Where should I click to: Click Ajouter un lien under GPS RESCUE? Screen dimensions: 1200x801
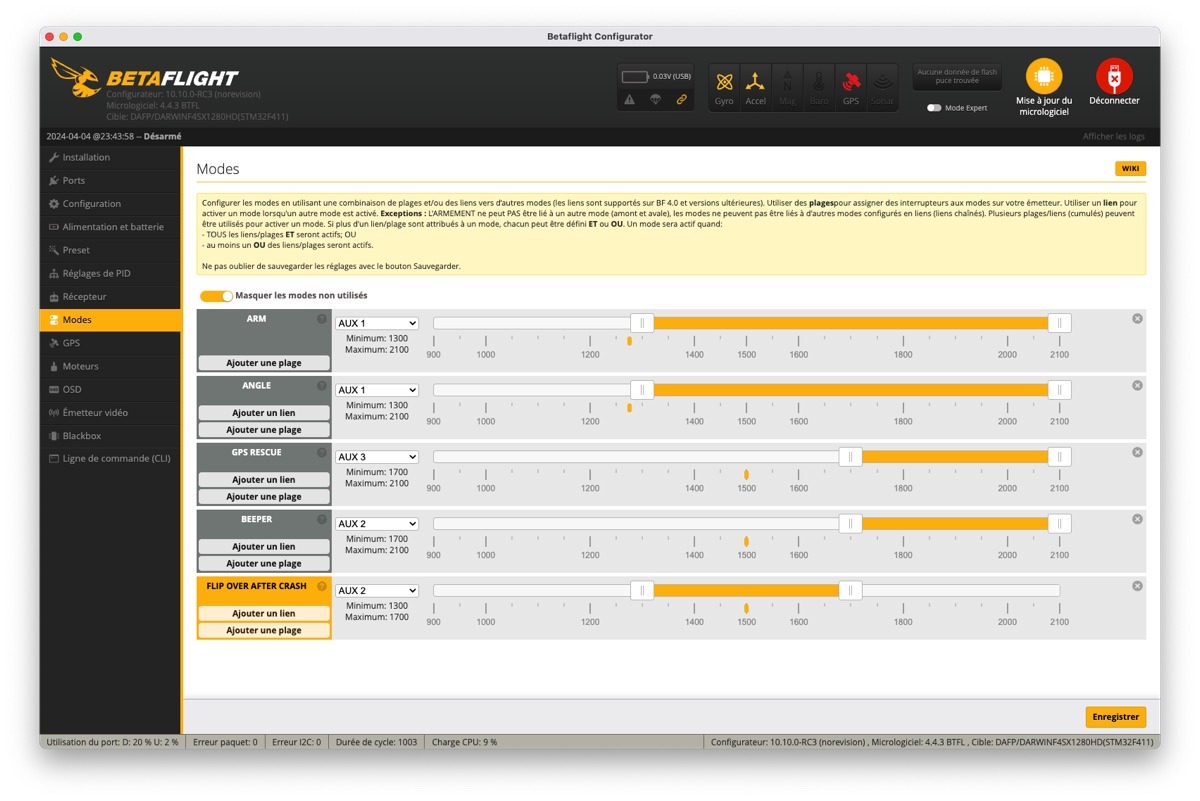pos(264,480)
